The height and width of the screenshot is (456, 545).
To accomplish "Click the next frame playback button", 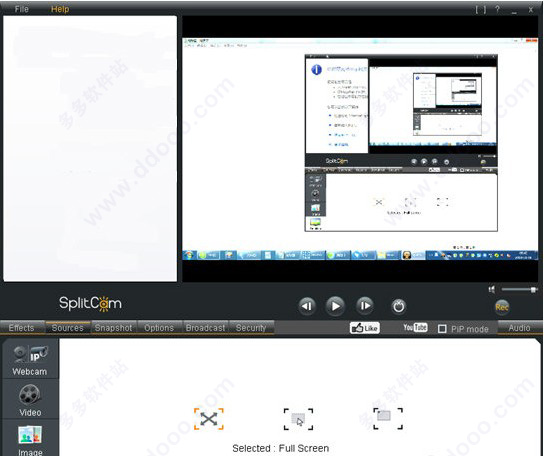I will click(365, 306).
